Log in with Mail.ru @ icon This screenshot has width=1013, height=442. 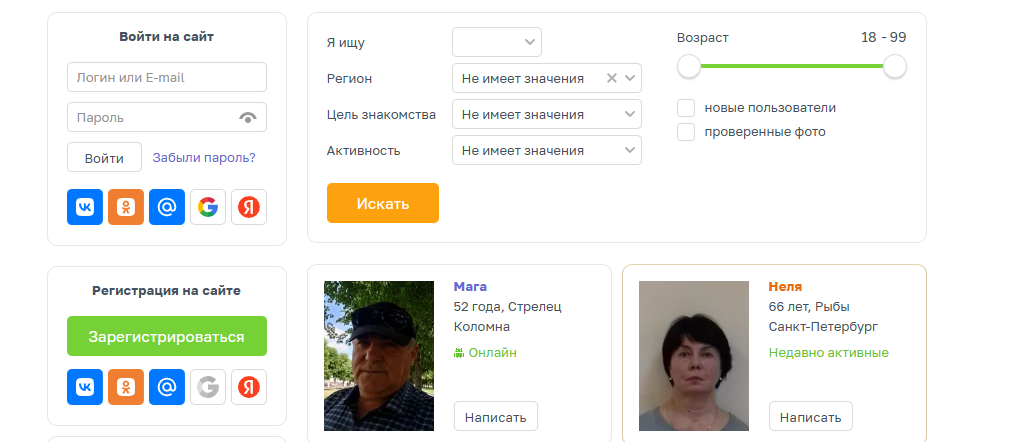(x=167, y=207)
